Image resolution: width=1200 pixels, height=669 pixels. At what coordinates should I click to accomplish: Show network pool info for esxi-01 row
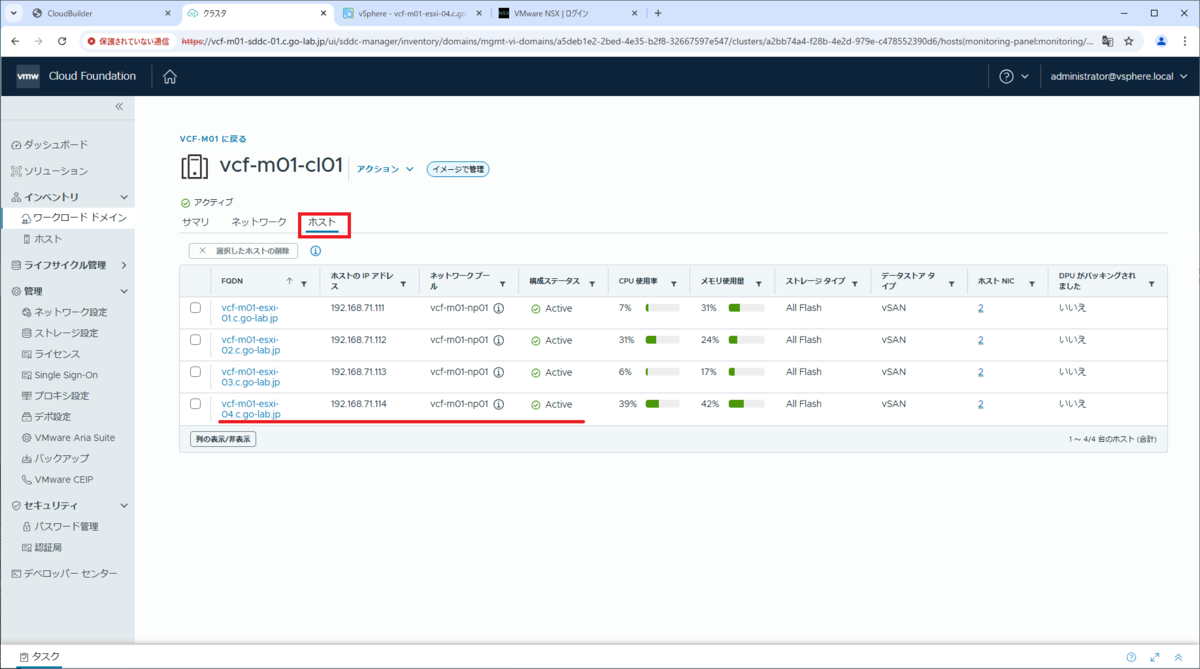[x=499, y=309]
